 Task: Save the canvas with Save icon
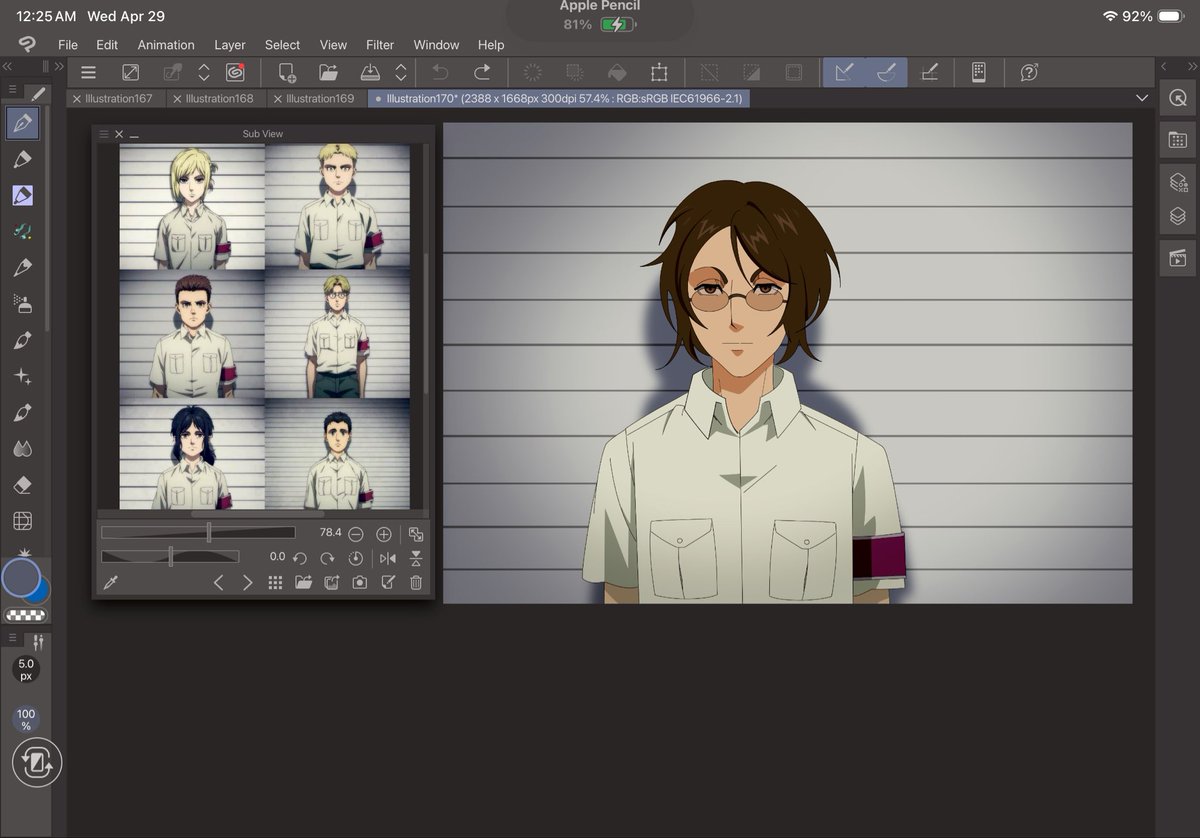(x=369, y=72)
